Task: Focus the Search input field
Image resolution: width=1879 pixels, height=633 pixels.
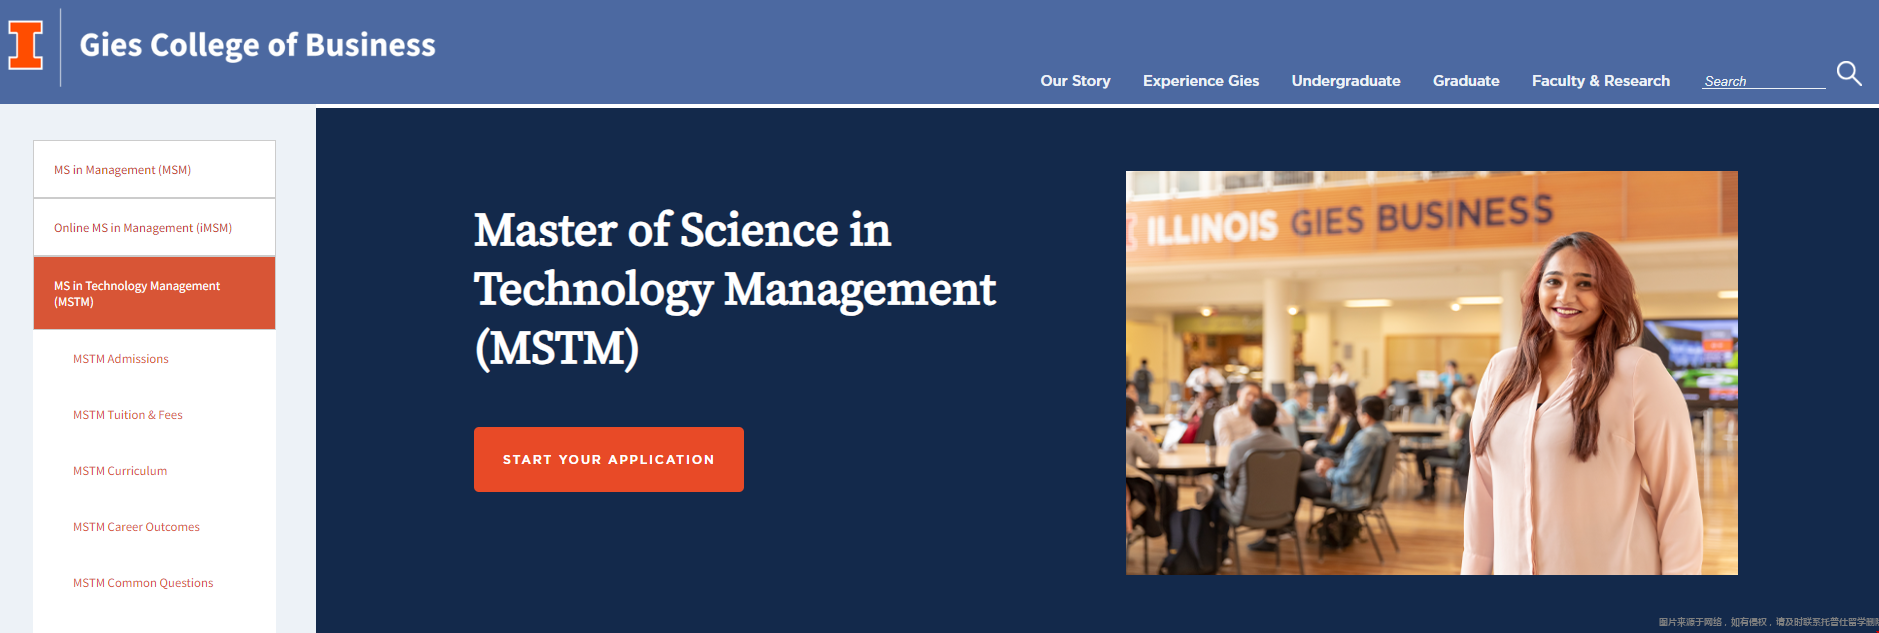Action: 1764,81
